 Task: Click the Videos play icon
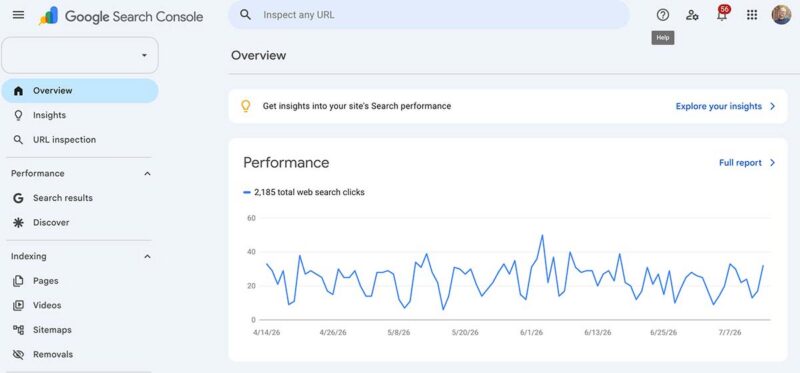point(18,305)
